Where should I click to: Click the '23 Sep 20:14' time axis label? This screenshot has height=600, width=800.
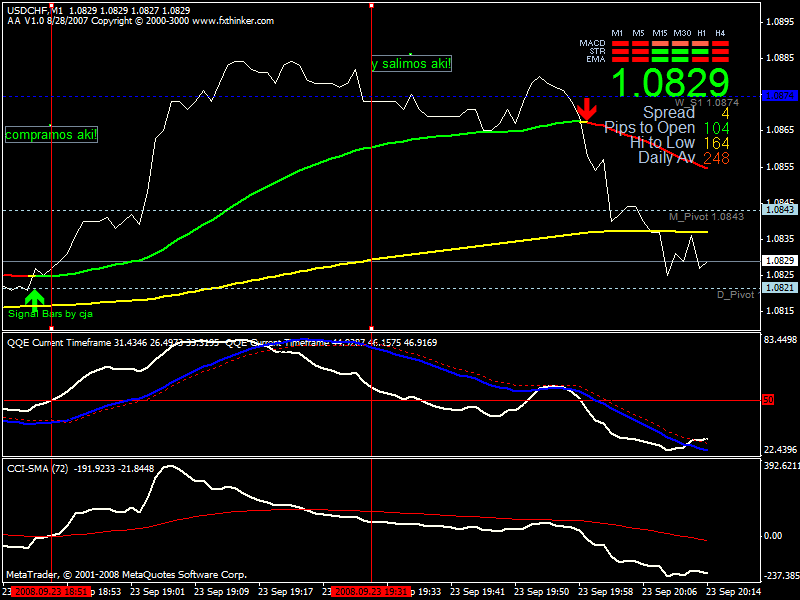click(x=734, y=592)
